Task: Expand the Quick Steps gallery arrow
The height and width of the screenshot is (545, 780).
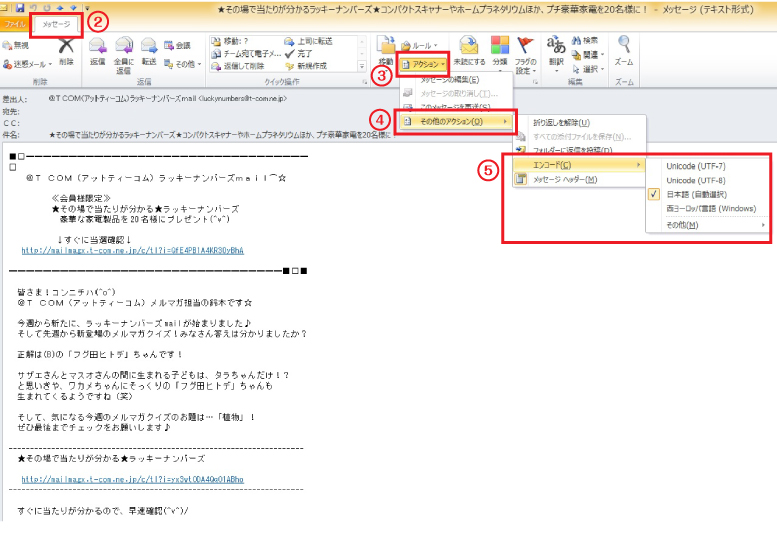Action: tap(362, 66)
